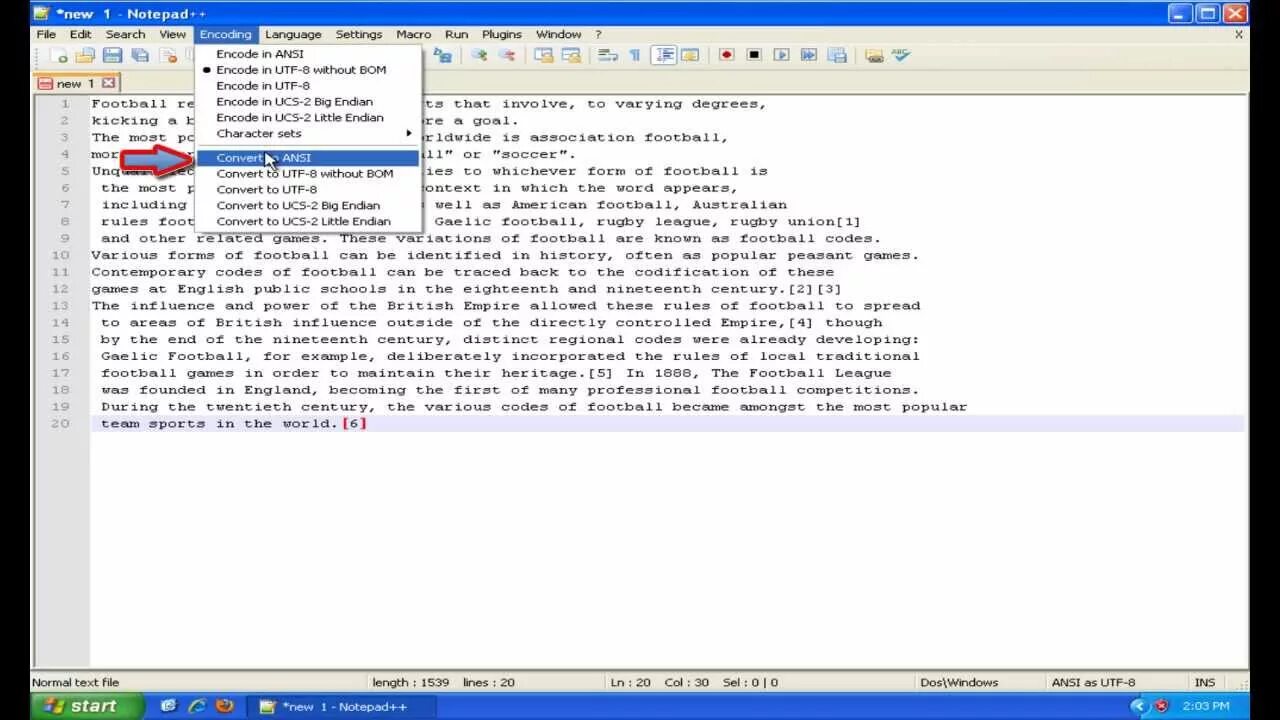The width and height of the screenshot is (1280, 720).
Task: Click the Start Recording macro icon
Action: point(727,55)
